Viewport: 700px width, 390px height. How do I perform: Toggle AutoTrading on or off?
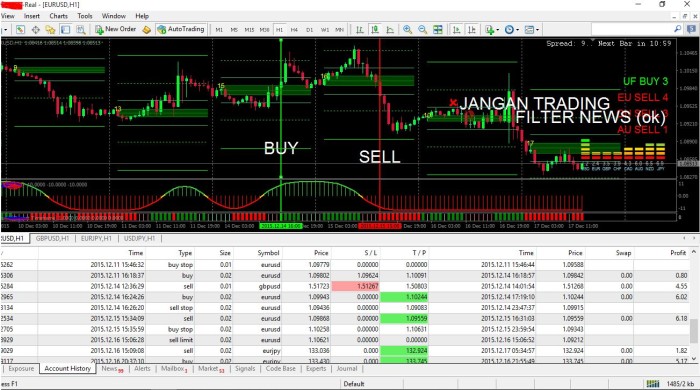click(181, 29)
